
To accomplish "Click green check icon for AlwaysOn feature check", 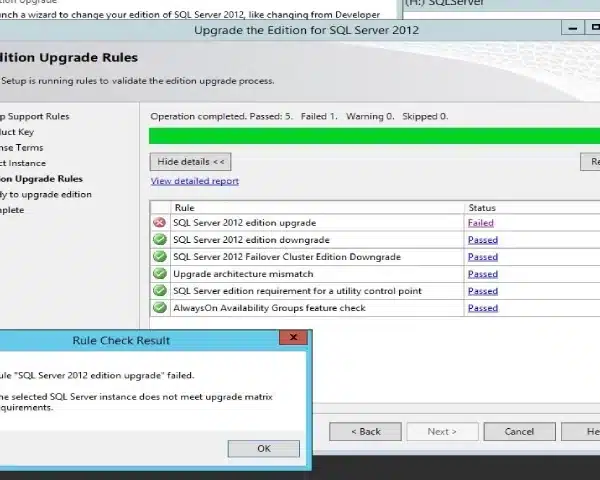I will pos(160,308).
